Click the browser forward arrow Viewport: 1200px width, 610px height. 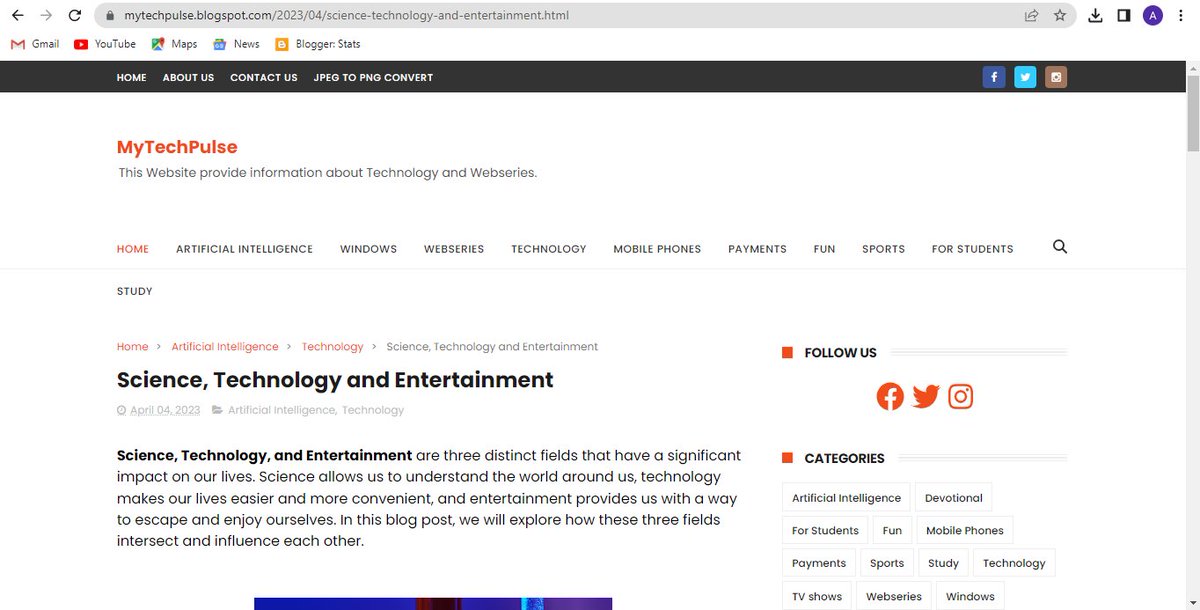(46, 16)
